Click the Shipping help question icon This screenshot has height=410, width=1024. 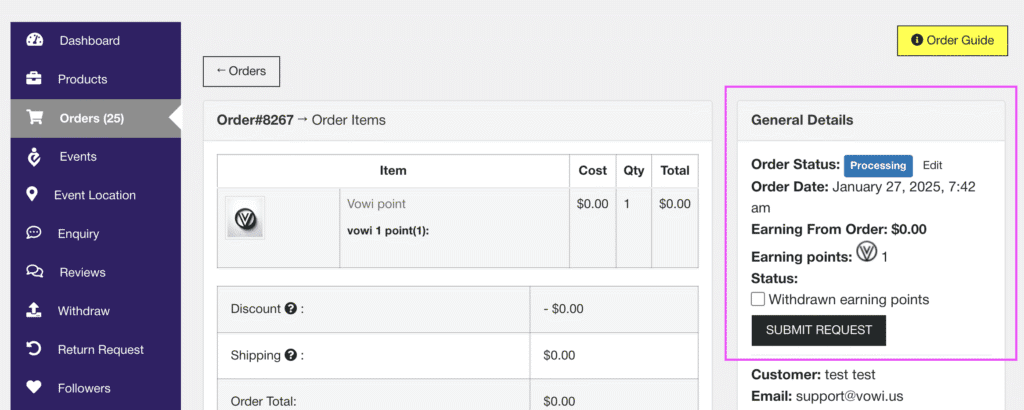pos(291,355)
